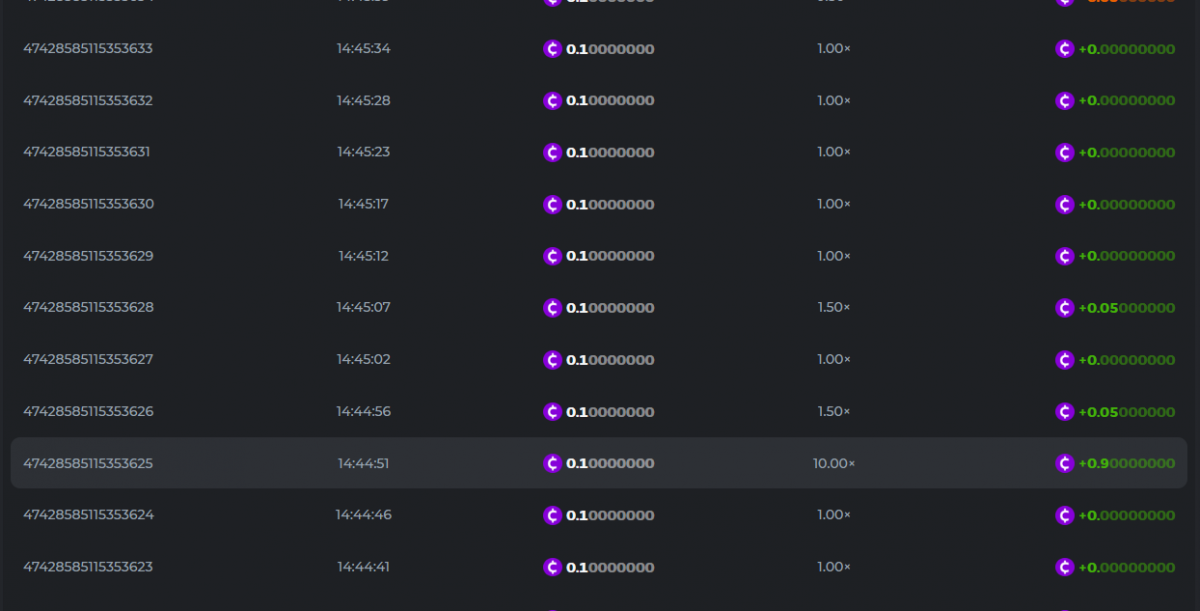Click the bet amount coin icon in the 14:45:02 row
The width and height of the screenshot is (1200, 611).
pyautogui.click(x=552, y=360)
